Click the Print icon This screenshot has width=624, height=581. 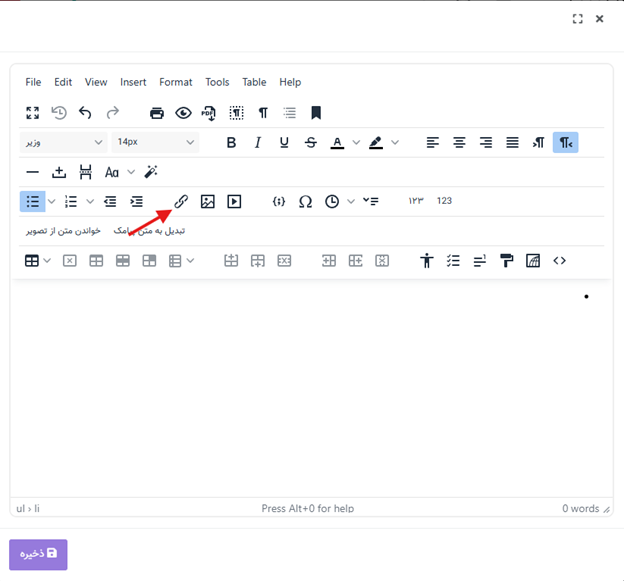(x=157, y=113)
